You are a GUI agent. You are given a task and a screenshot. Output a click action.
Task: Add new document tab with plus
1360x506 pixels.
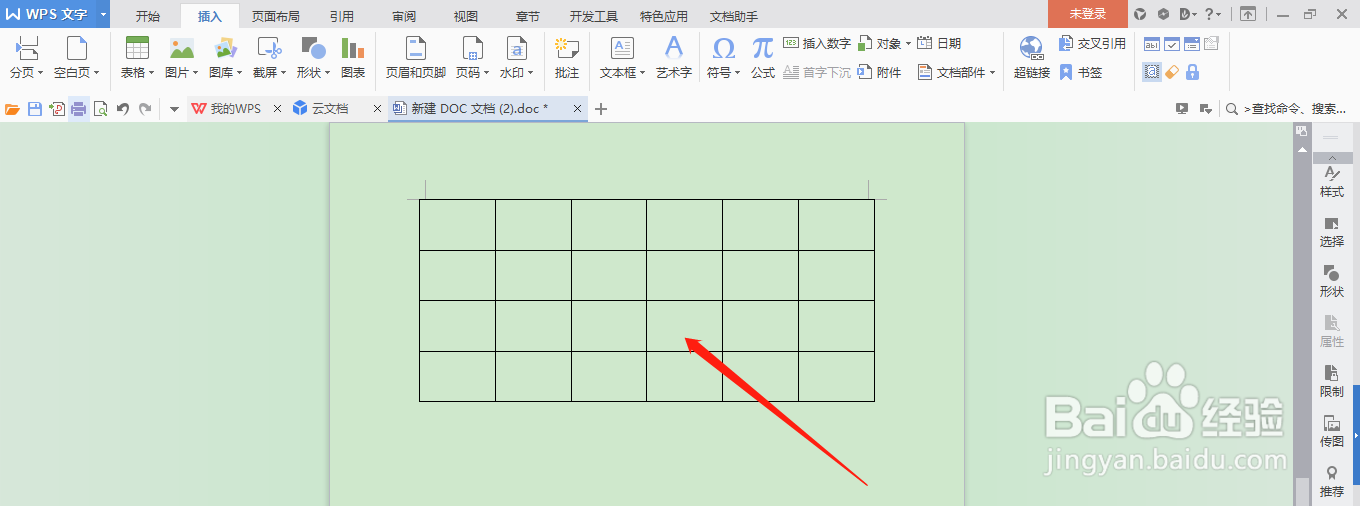(601, 109)
